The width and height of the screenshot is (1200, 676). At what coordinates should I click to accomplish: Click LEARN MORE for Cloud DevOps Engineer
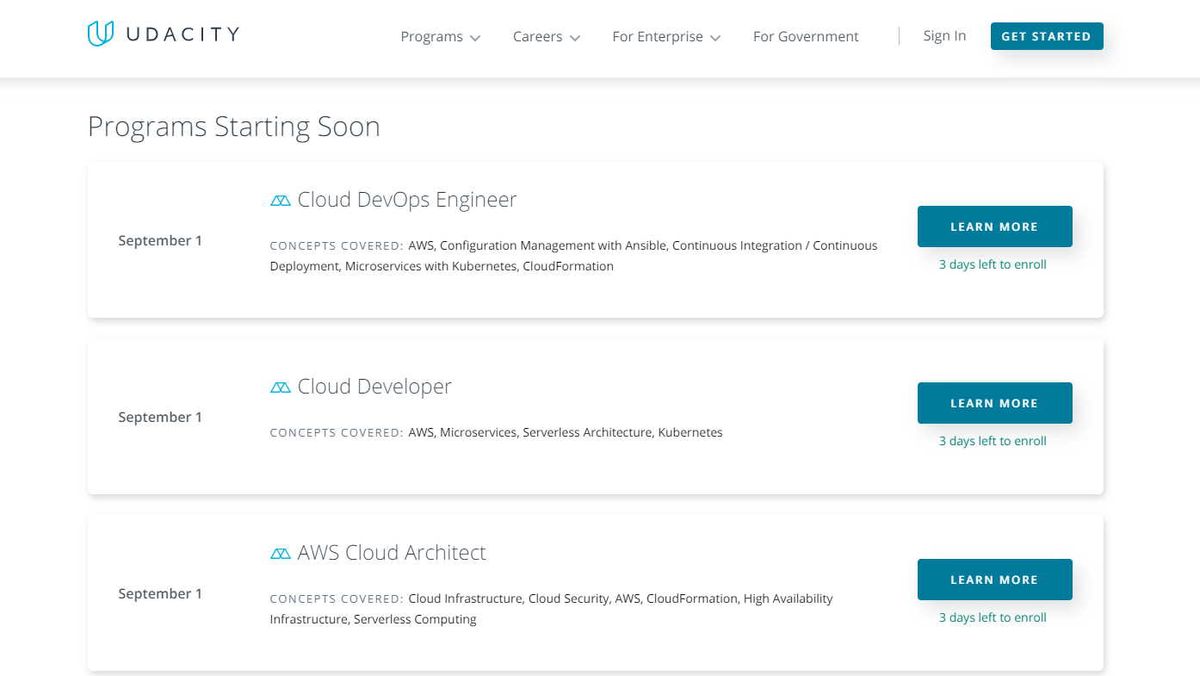coord(994,226)
